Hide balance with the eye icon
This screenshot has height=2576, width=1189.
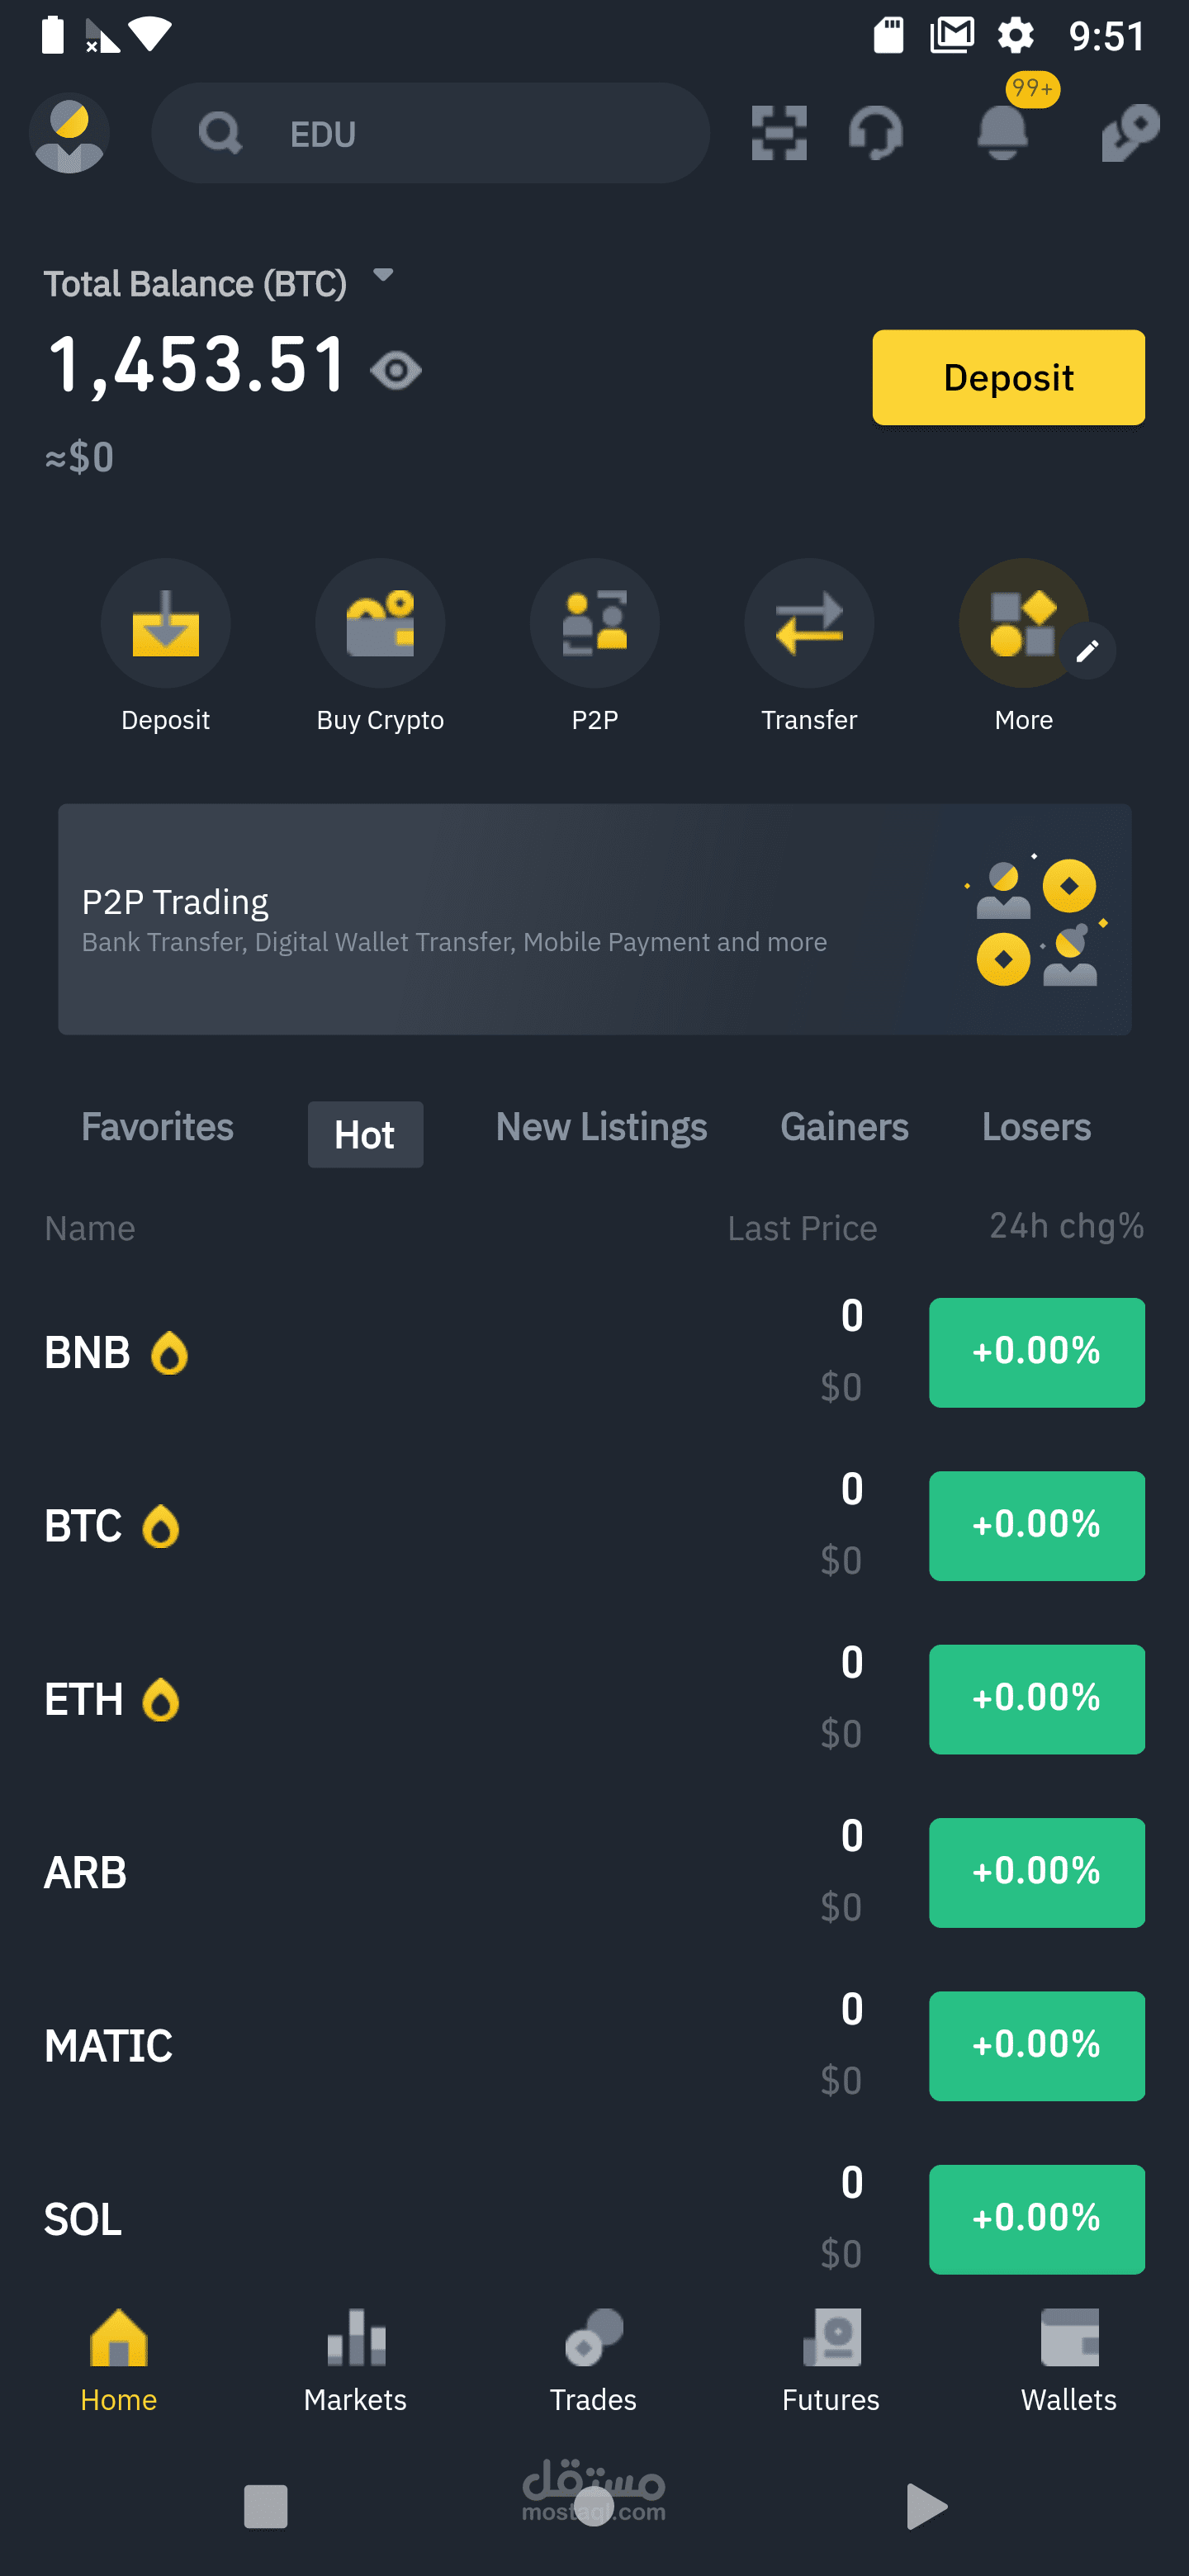(396, 371)
